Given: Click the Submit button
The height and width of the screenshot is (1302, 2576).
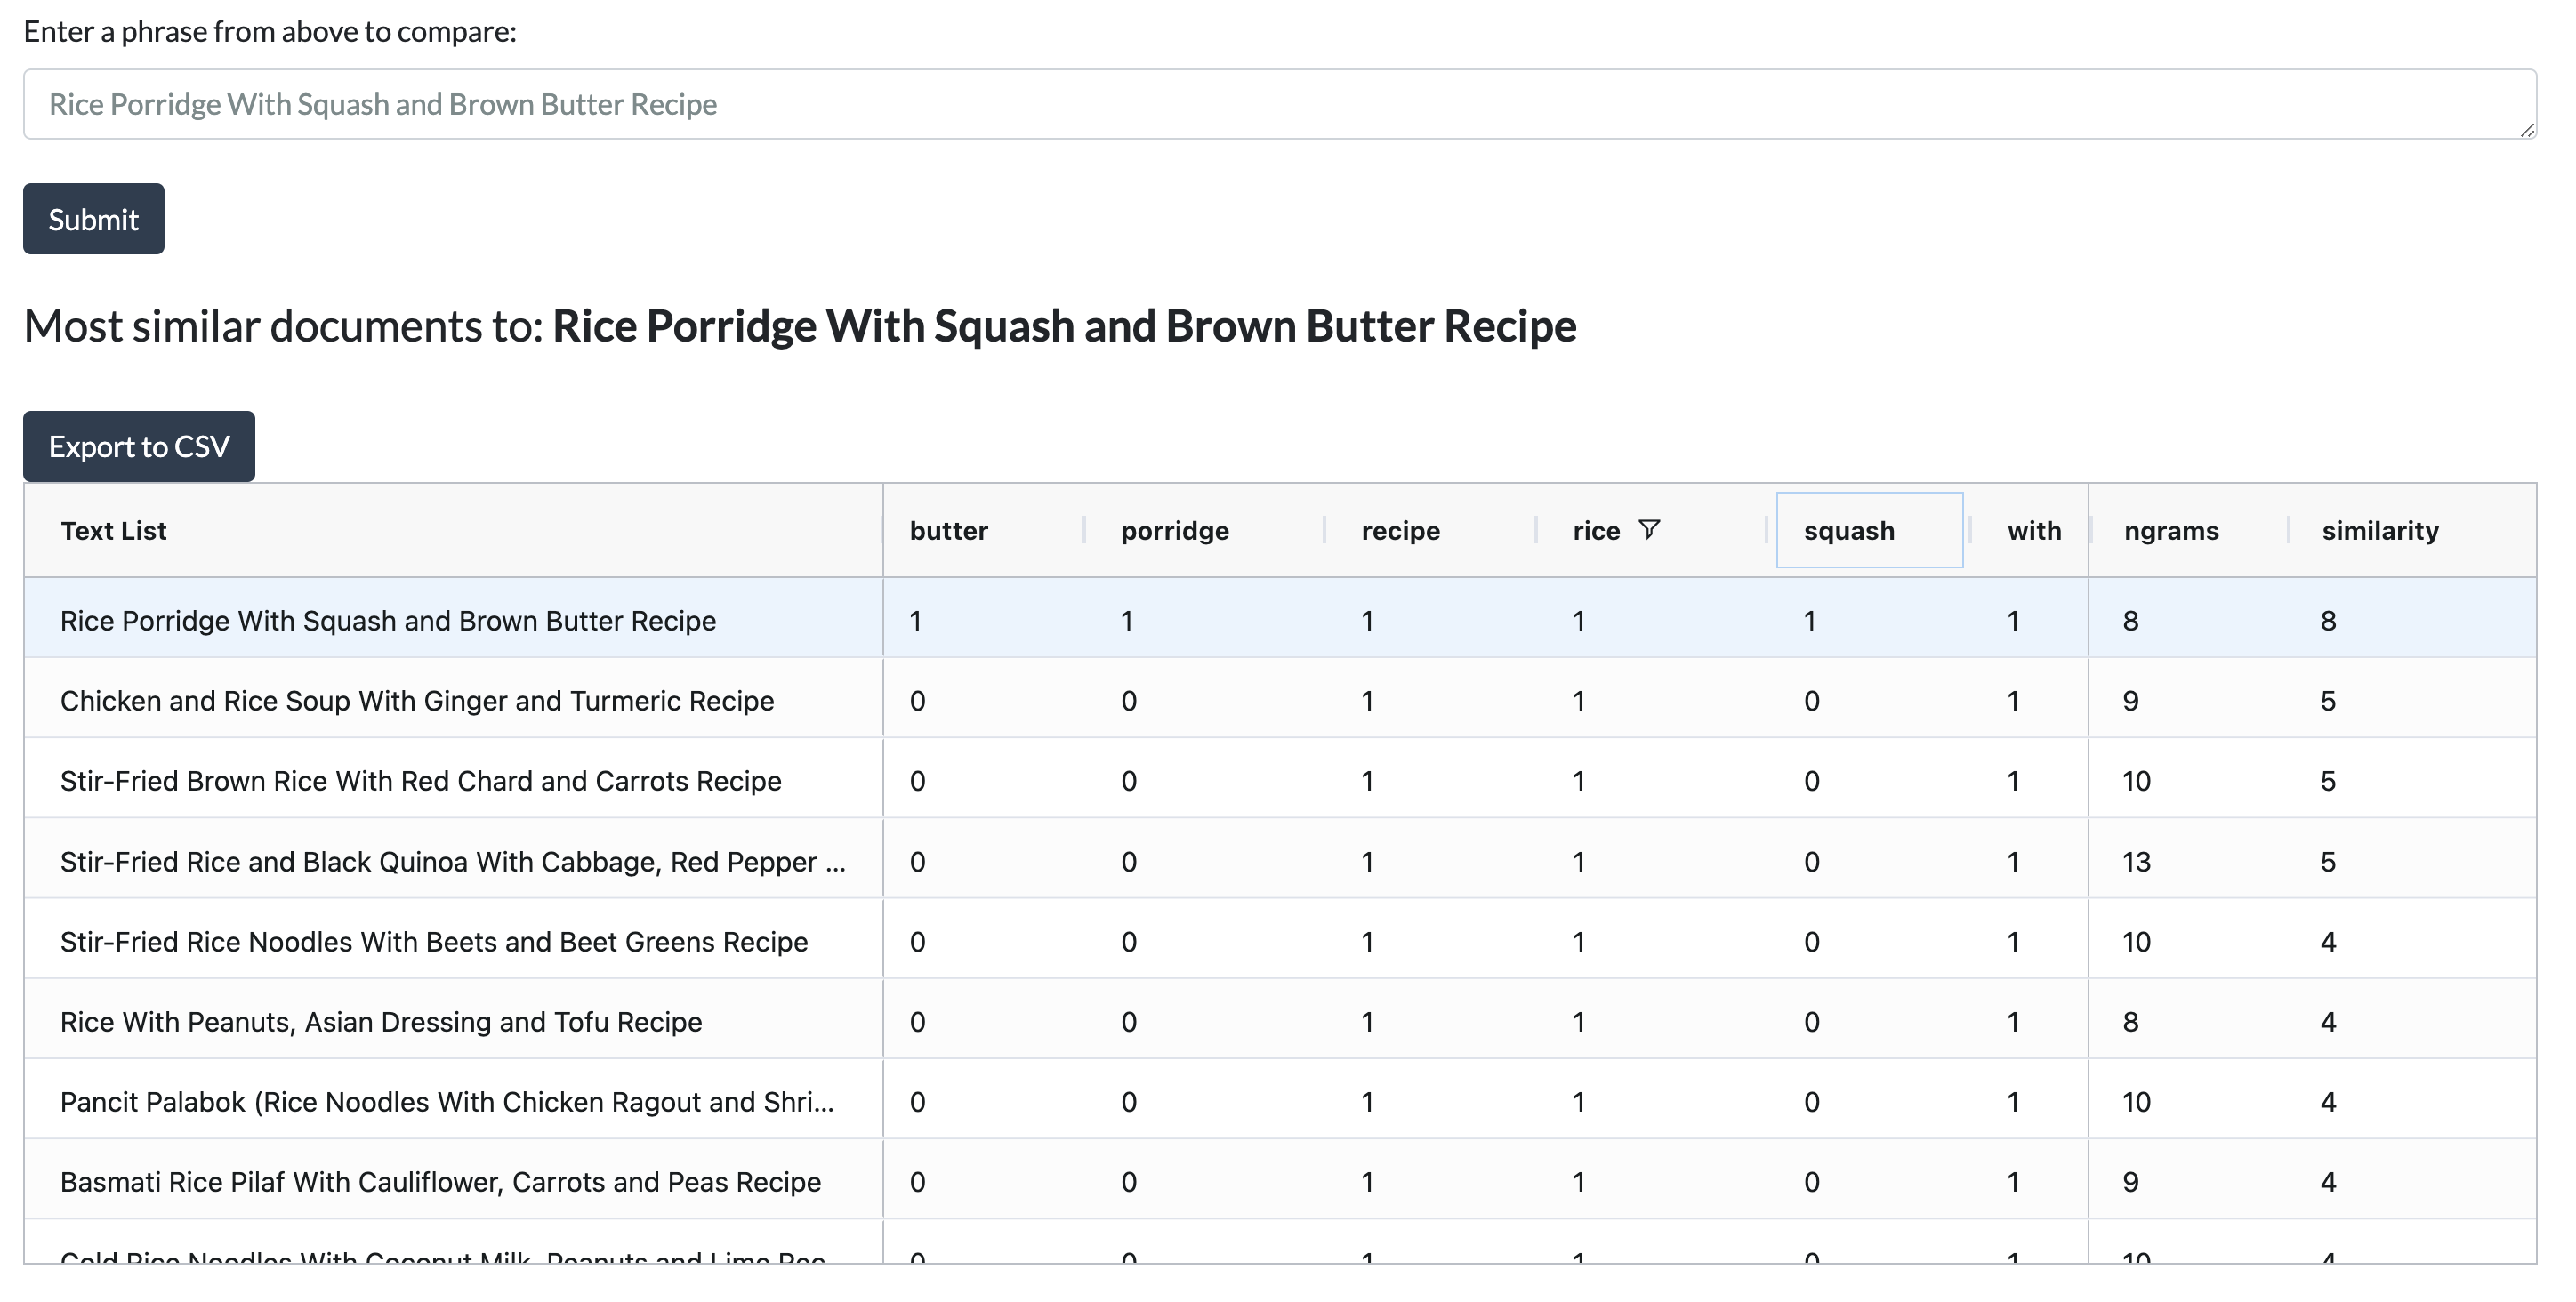Looking at the screenshot, I should pyautogui.click(x=93, y=219).
